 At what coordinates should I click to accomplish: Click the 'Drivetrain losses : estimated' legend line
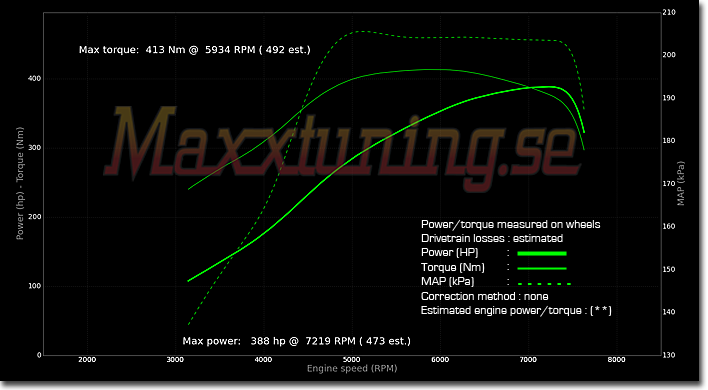pyautogui.click(x=492, y=238)
